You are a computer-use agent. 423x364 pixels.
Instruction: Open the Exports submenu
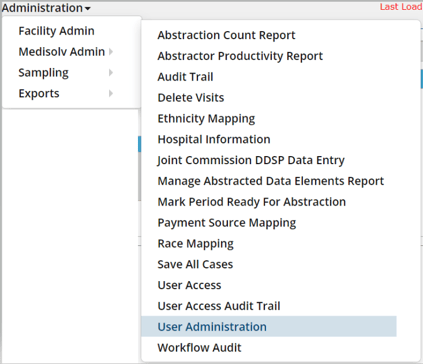pos(39,94)
